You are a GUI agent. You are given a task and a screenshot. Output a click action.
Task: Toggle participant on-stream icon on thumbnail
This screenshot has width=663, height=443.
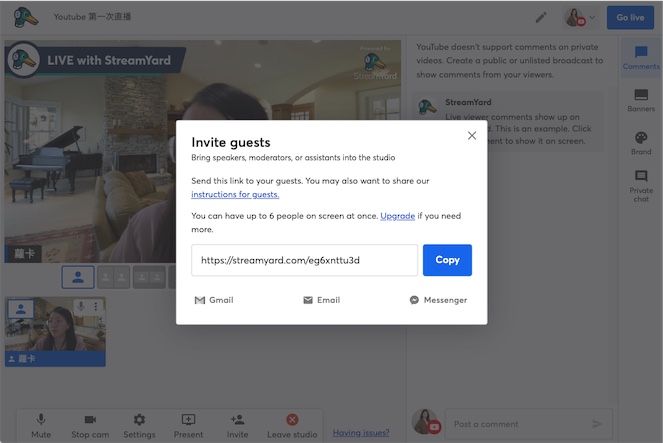coord(21,310)
